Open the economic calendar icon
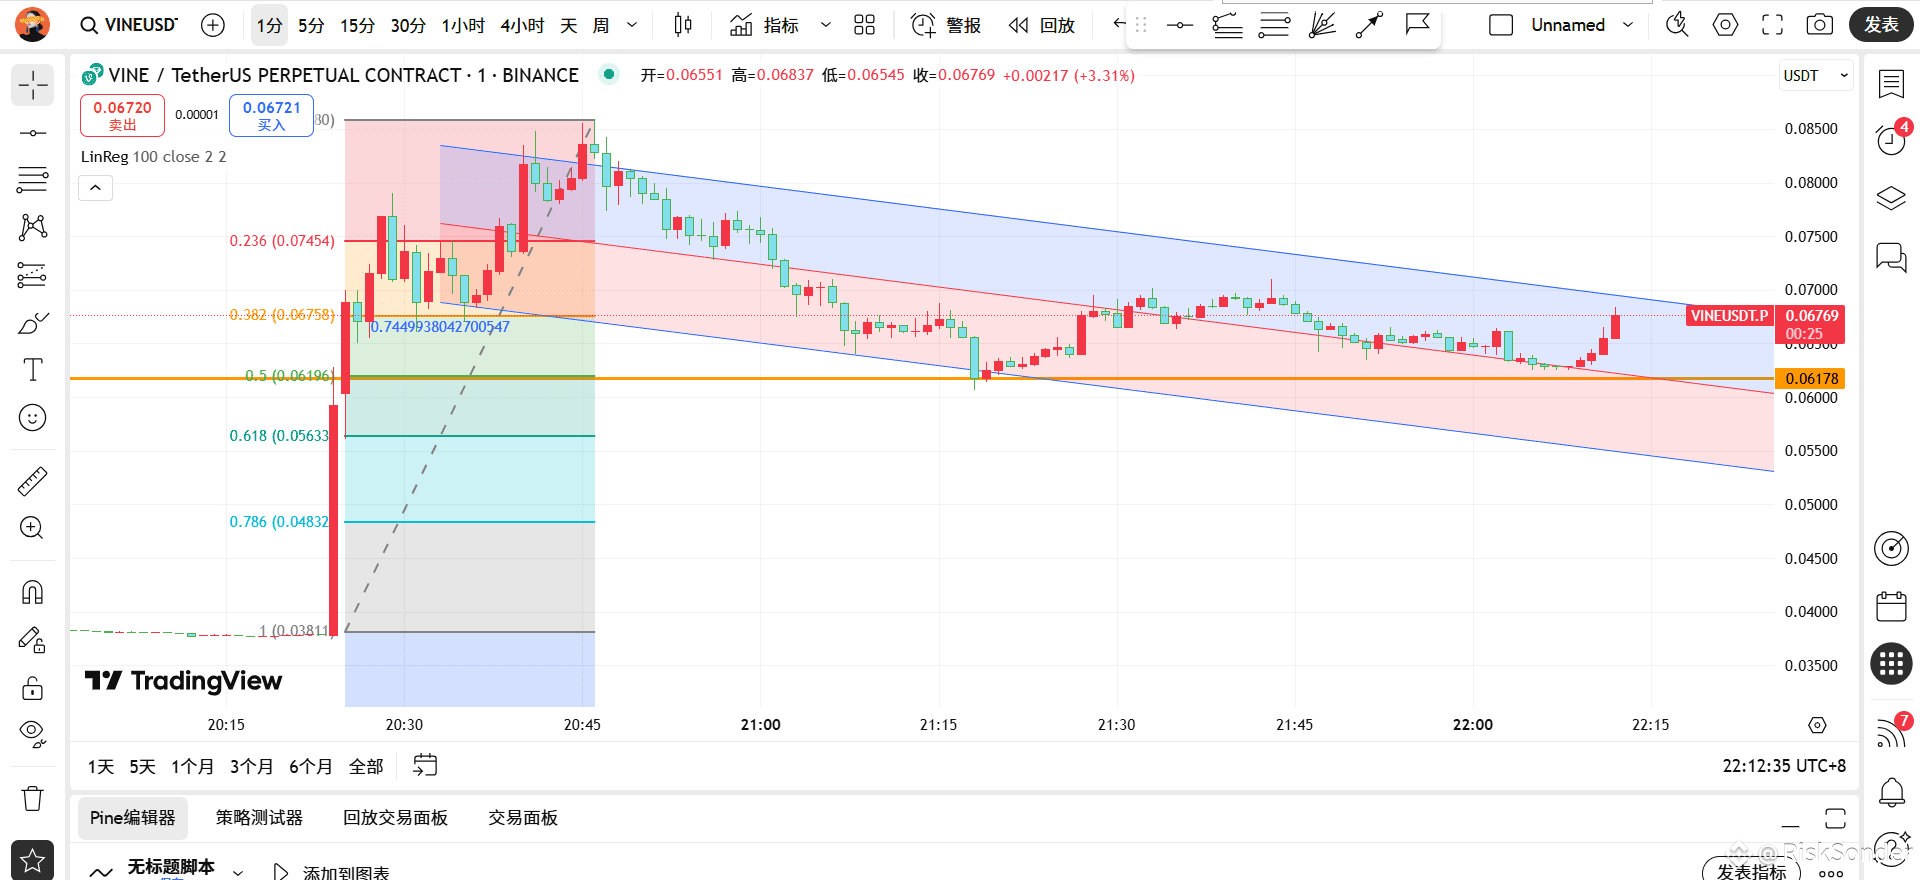This screenshot has width=1920, height=880. click(1891, 606)
